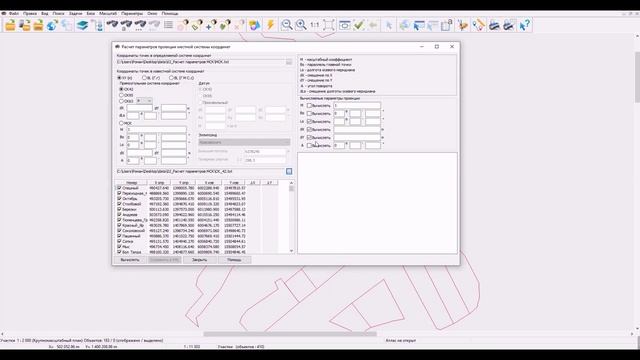Uncheck the Вычислить checkbox for Lo
Screen dimensions: 640x360
click(309, 121)
